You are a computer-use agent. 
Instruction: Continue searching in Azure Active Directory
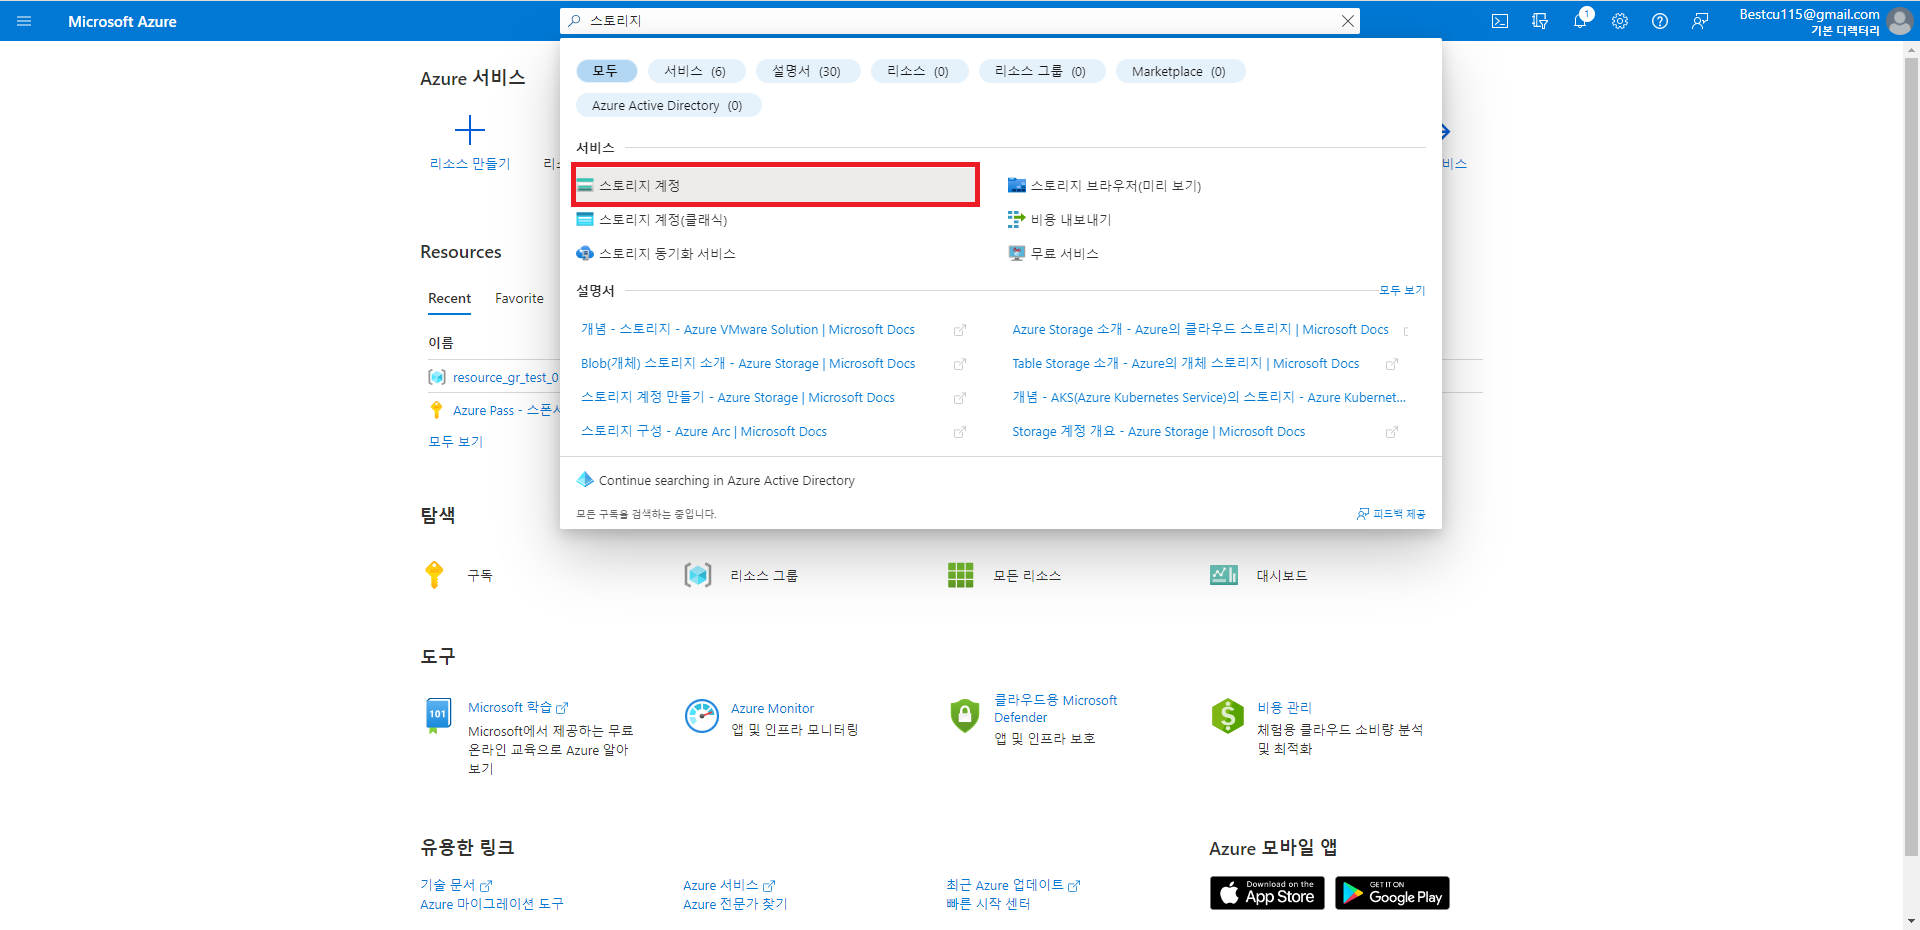[727, 480]
